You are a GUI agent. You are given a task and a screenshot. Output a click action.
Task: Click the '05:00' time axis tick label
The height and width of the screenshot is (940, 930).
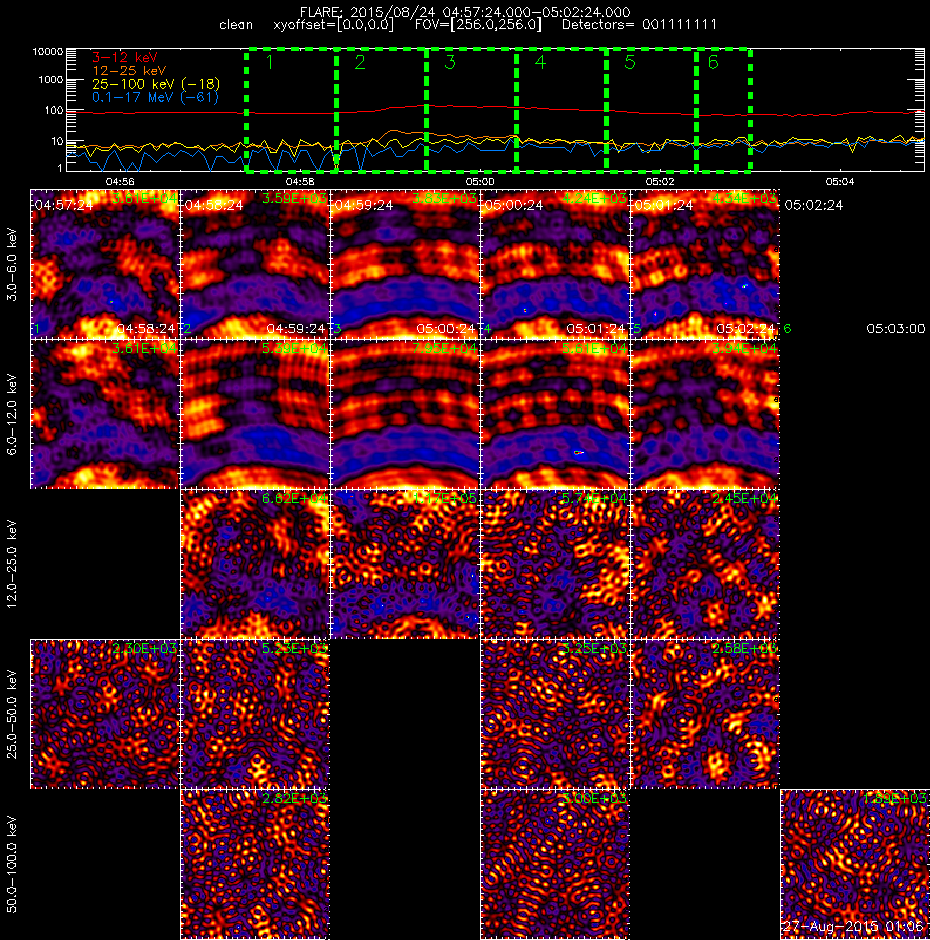click(x=480, y=181)
